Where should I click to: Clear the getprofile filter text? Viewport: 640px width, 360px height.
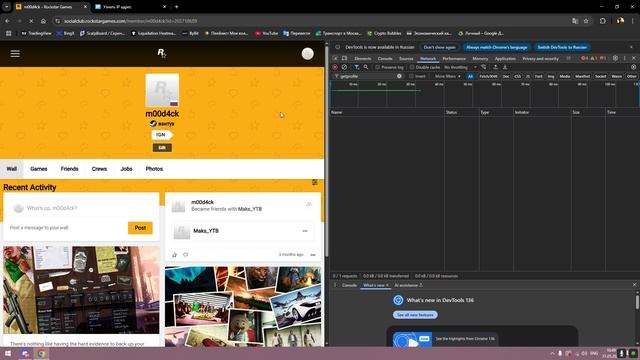[x=399, y=76]
